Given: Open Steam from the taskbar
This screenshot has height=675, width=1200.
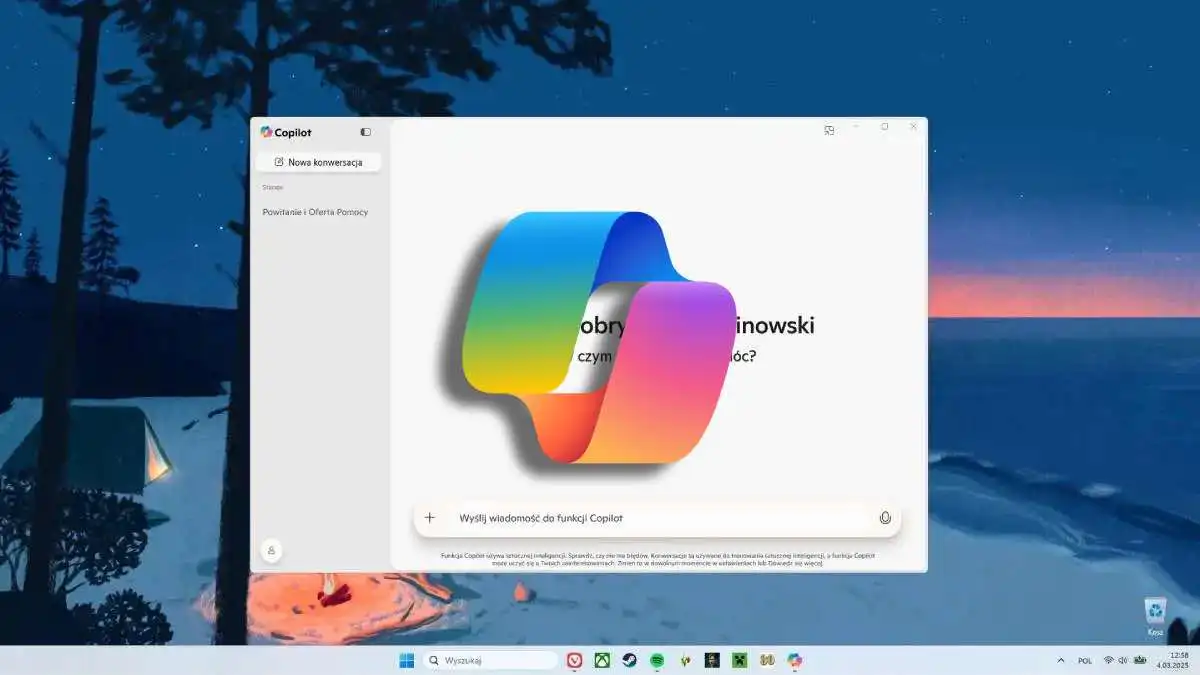Looking at the screenshot, I should click(x=629, y=660).
